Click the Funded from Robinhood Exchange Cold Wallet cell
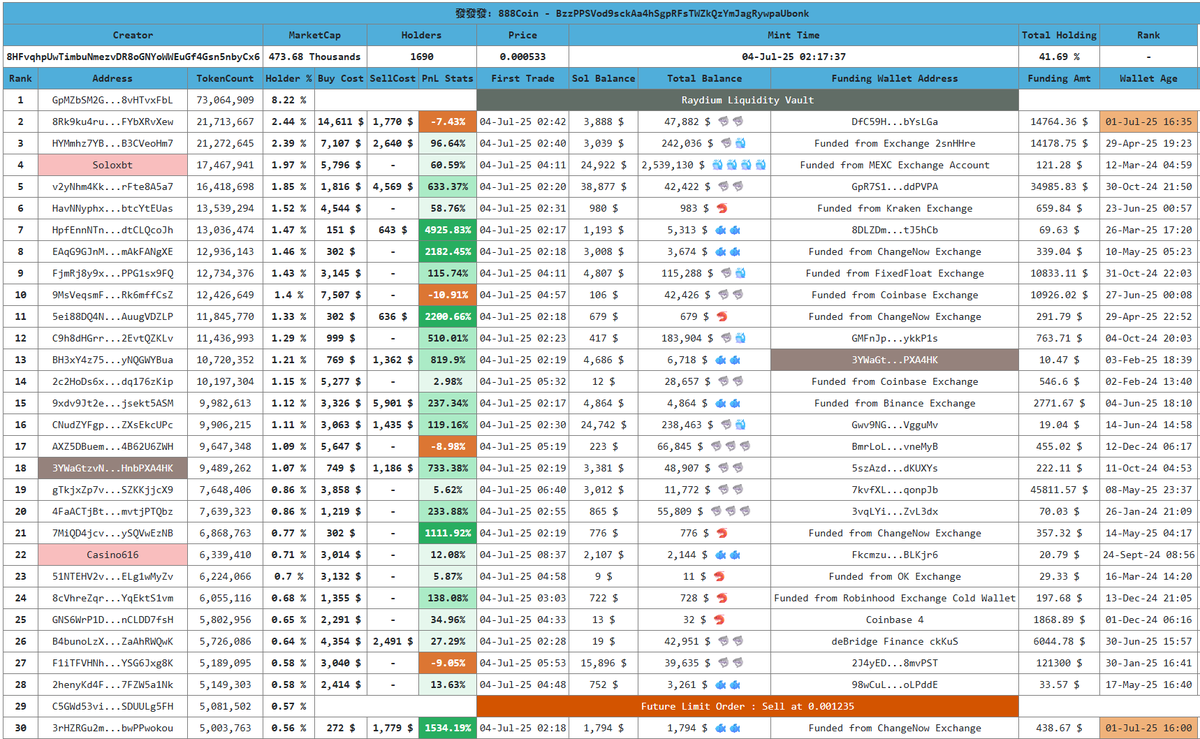Viewport: 1200px width, 739px height. point(895,598)
